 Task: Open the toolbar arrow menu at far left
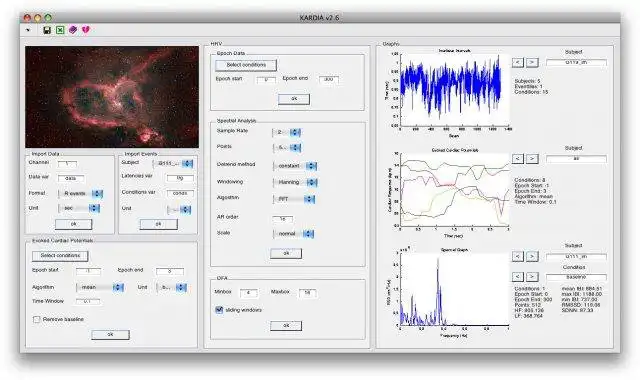pyautogui.click(x=28, y=30)
